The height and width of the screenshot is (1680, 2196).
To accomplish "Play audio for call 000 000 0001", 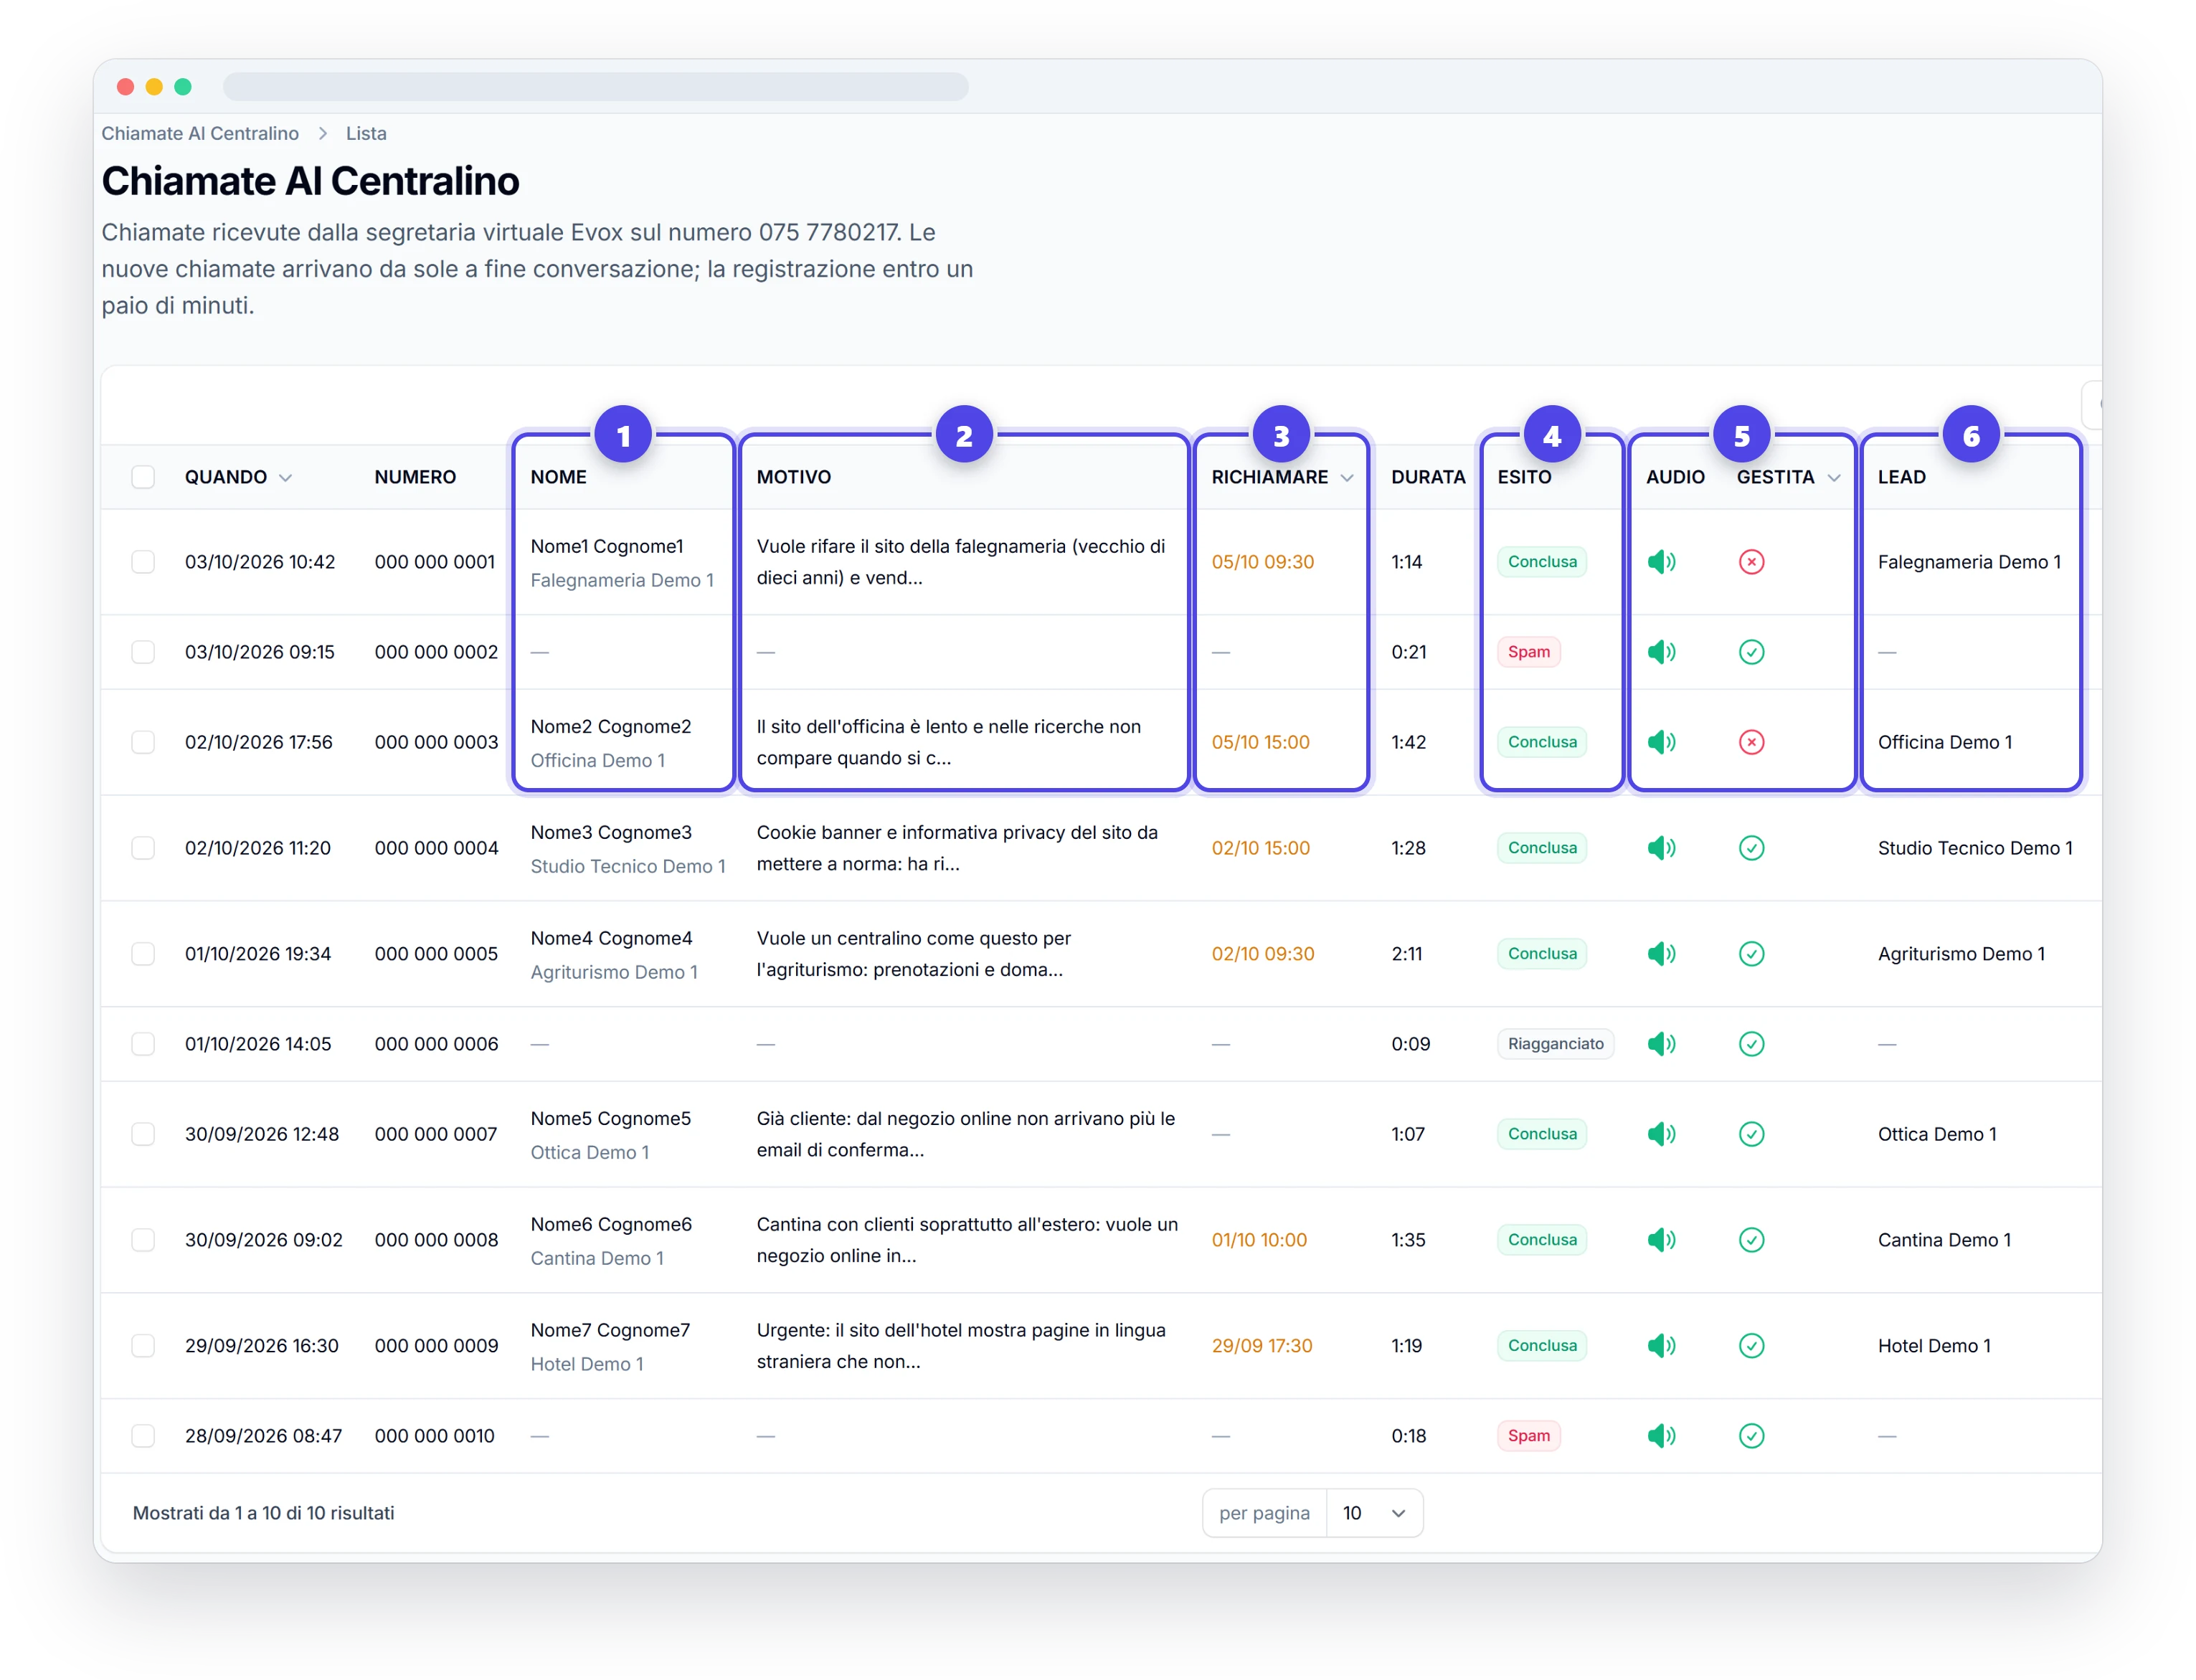I will point(1661,562).
